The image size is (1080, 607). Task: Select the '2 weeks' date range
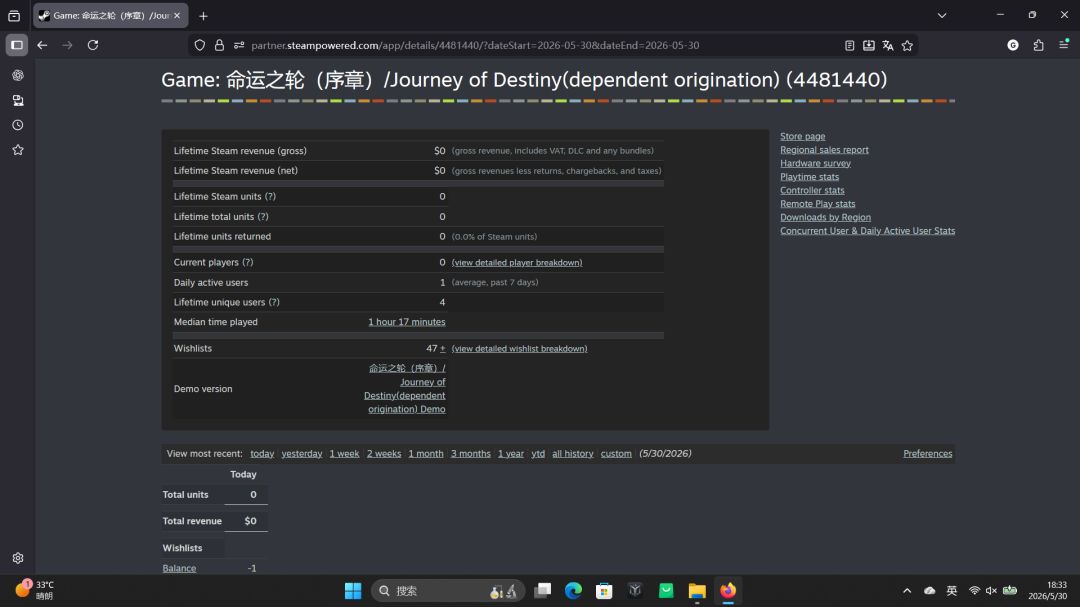coord(384,453)
